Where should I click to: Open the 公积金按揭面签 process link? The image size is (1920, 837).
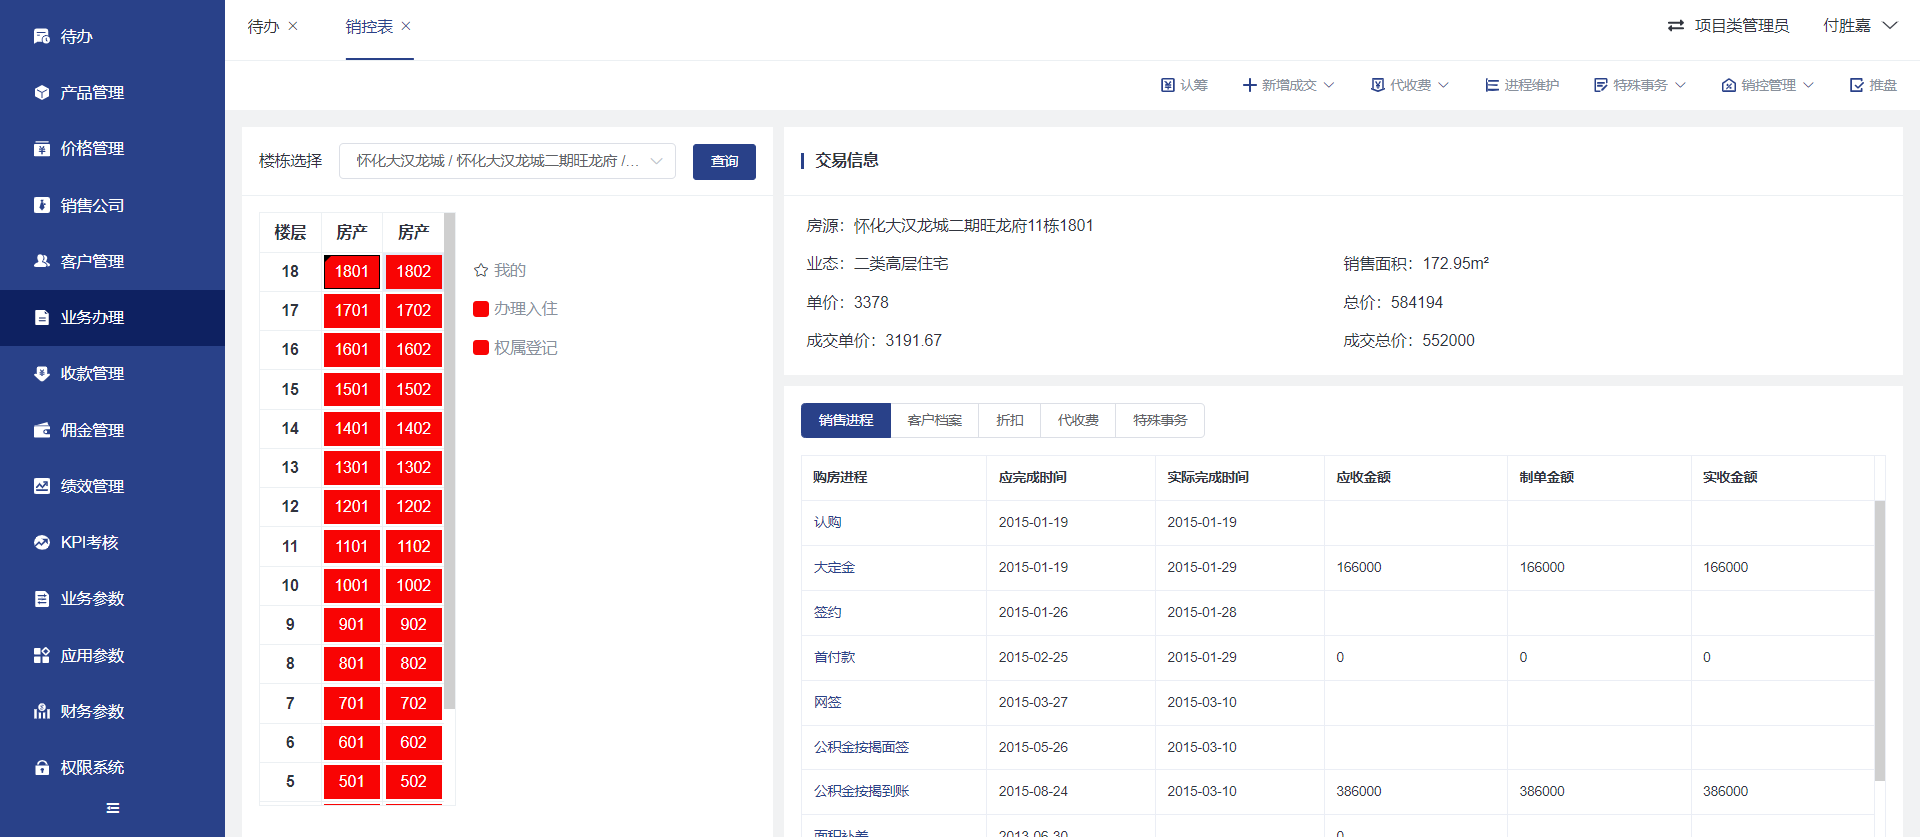point(861,747)
